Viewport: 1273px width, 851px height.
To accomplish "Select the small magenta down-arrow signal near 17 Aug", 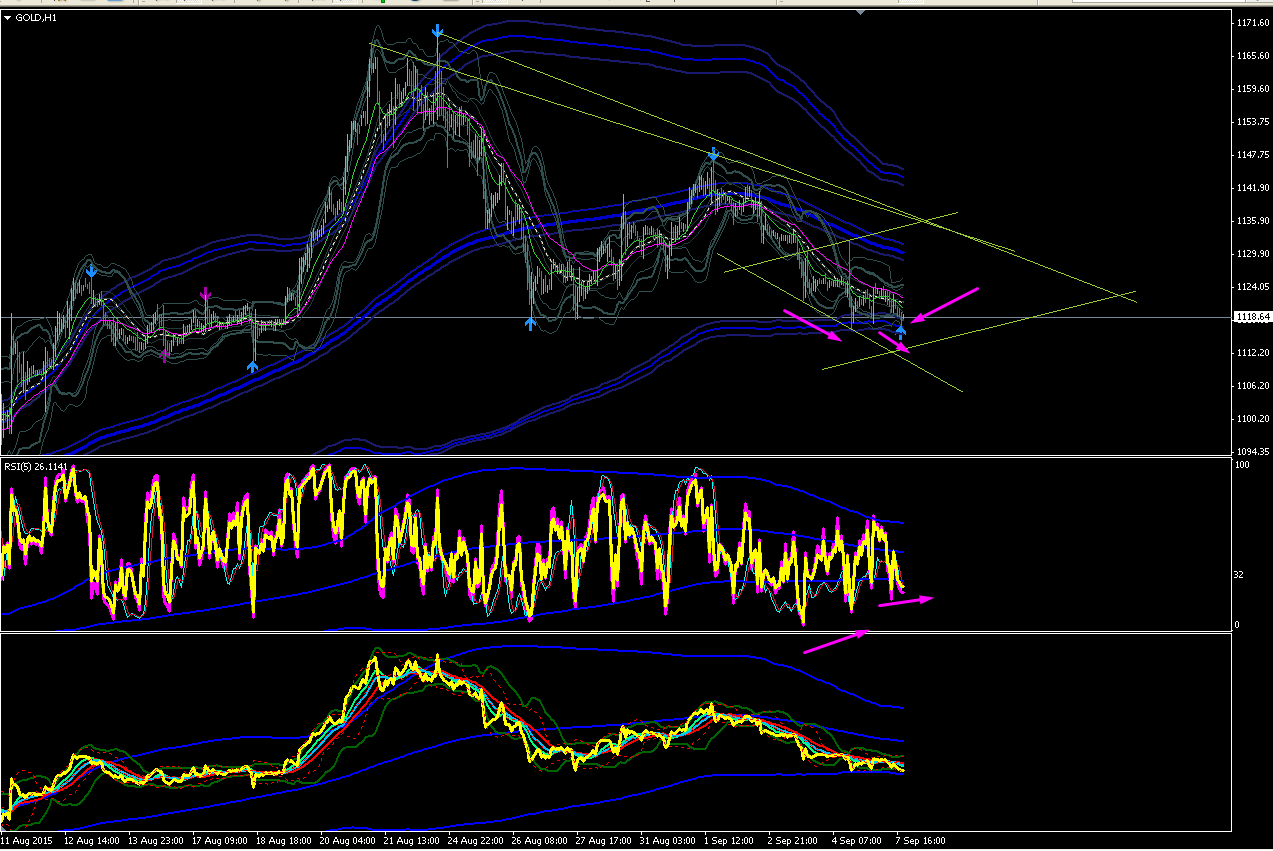I will (205, 294).
